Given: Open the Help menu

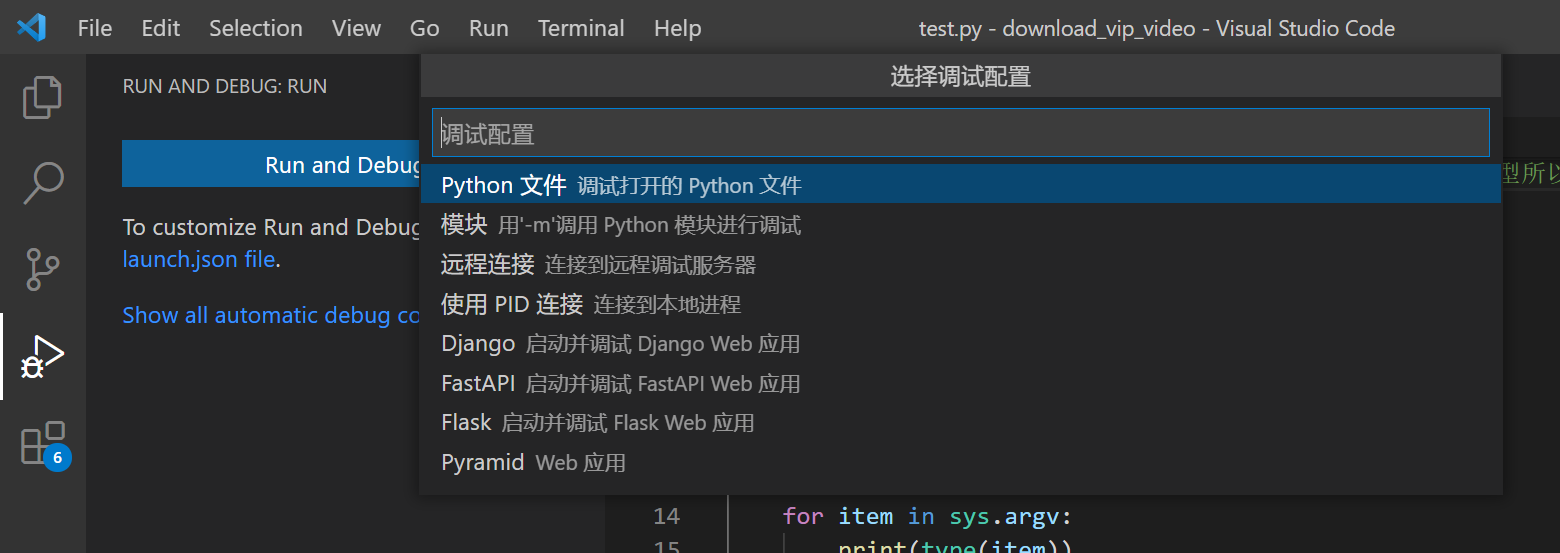Looking at the screenshot, I should click(677, 28).
